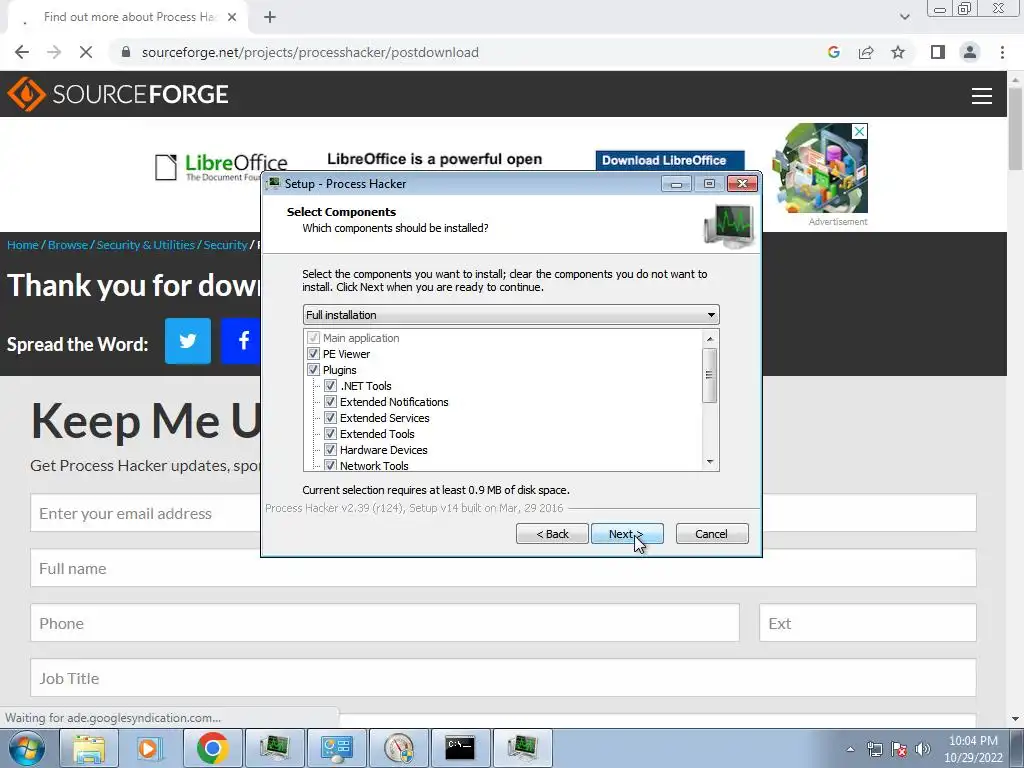Screen dimensions: 1024x768
Task: Open the Security breadcrumb link
Action: point(225,245)
